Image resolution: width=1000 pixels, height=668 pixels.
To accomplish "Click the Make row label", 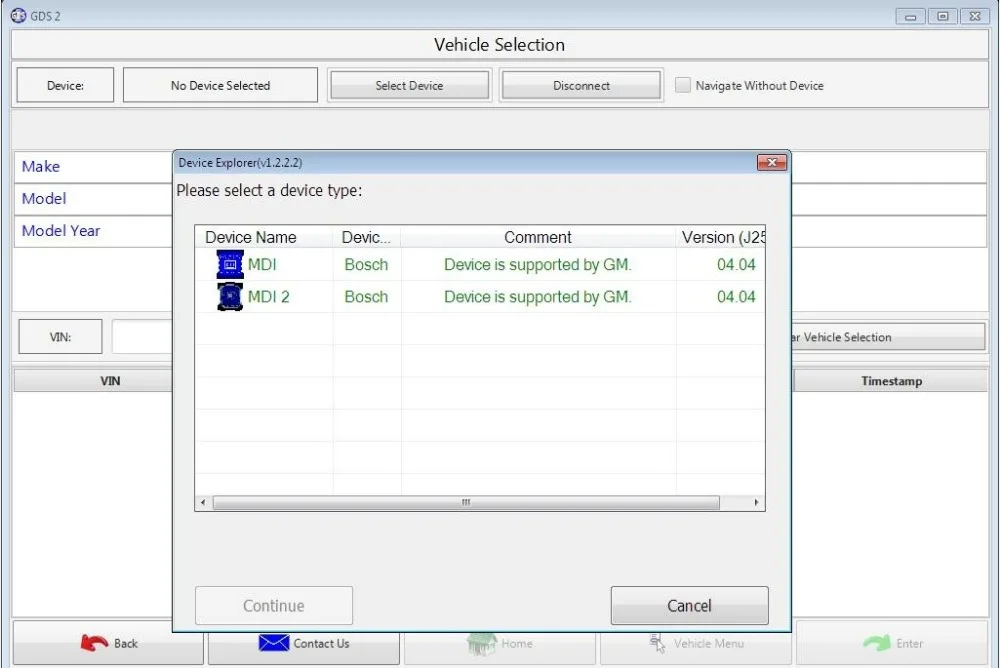I will tap(41, 166).
